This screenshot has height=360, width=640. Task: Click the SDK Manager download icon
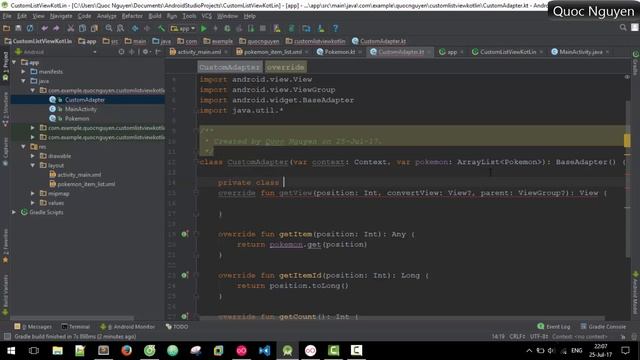click(x=321, y=28)
